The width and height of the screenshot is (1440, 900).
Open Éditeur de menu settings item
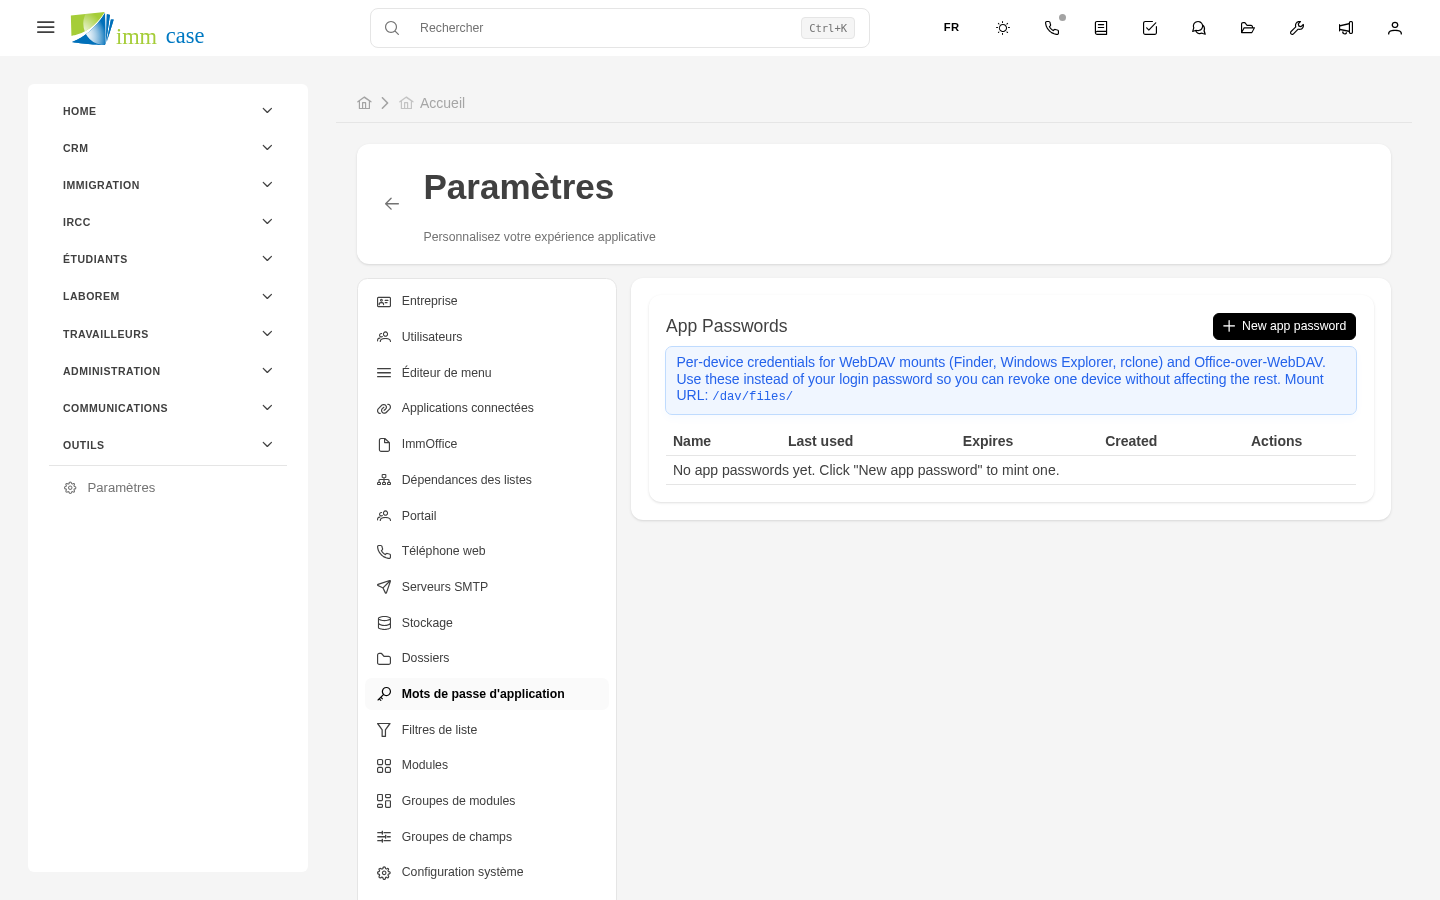[487, 373]
